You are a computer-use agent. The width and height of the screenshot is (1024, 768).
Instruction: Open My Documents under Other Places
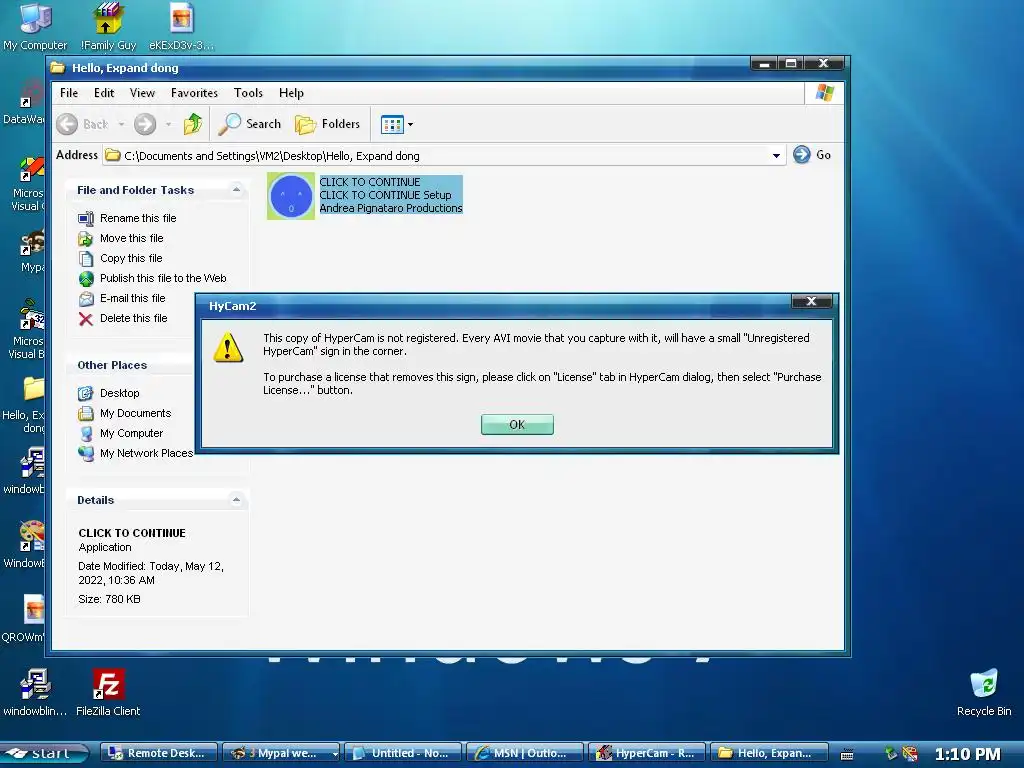point(125,413)
